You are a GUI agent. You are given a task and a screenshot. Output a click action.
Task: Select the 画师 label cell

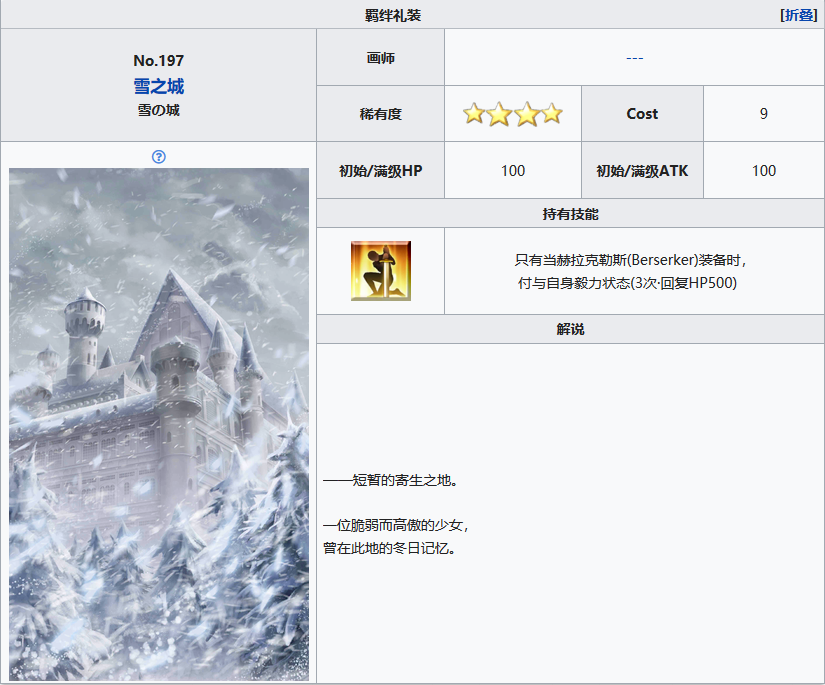[x=381, y=58]
